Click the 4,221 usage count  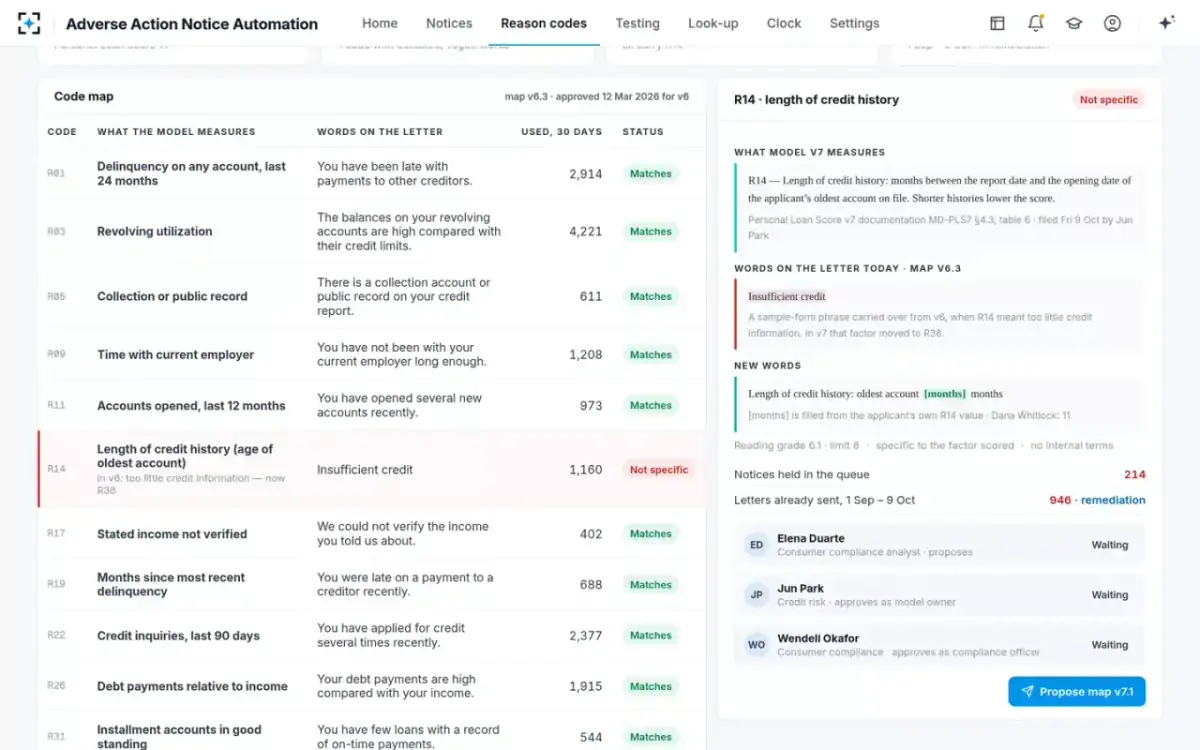pos(586,232)
